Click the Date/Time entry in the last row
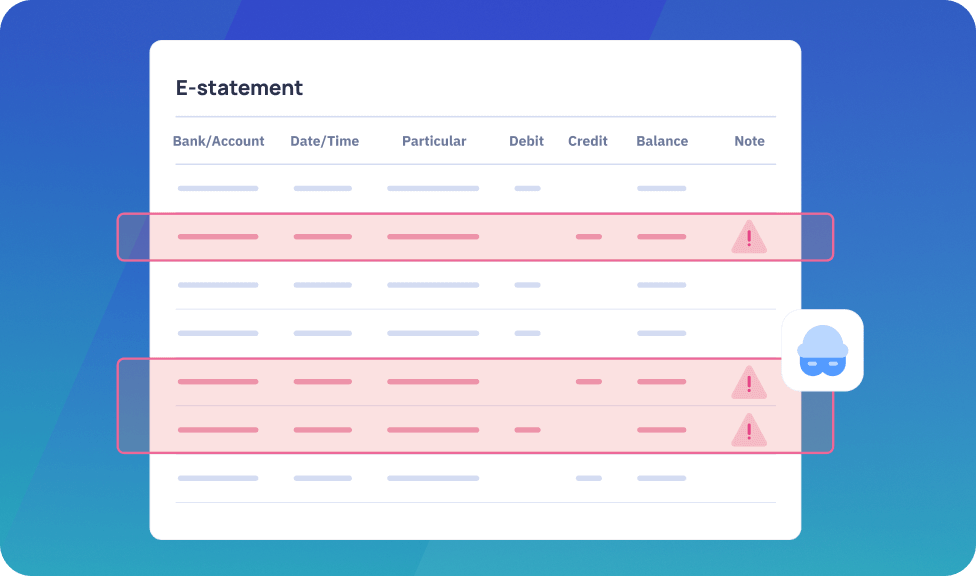 coord(323,478)
